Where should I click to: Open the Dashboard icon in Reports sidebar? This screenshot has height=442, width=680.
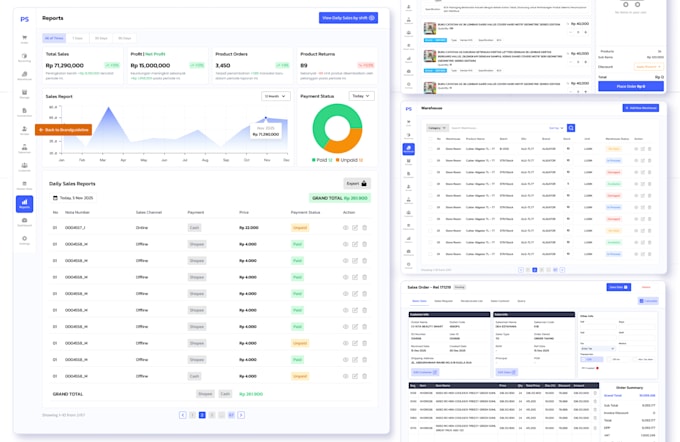pyautogui.click(x=24, y=220)
